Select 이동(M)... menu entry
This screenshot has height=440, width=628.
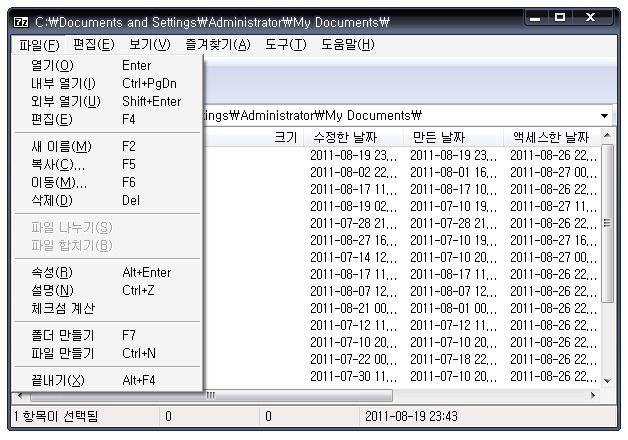tap(107, 182)
